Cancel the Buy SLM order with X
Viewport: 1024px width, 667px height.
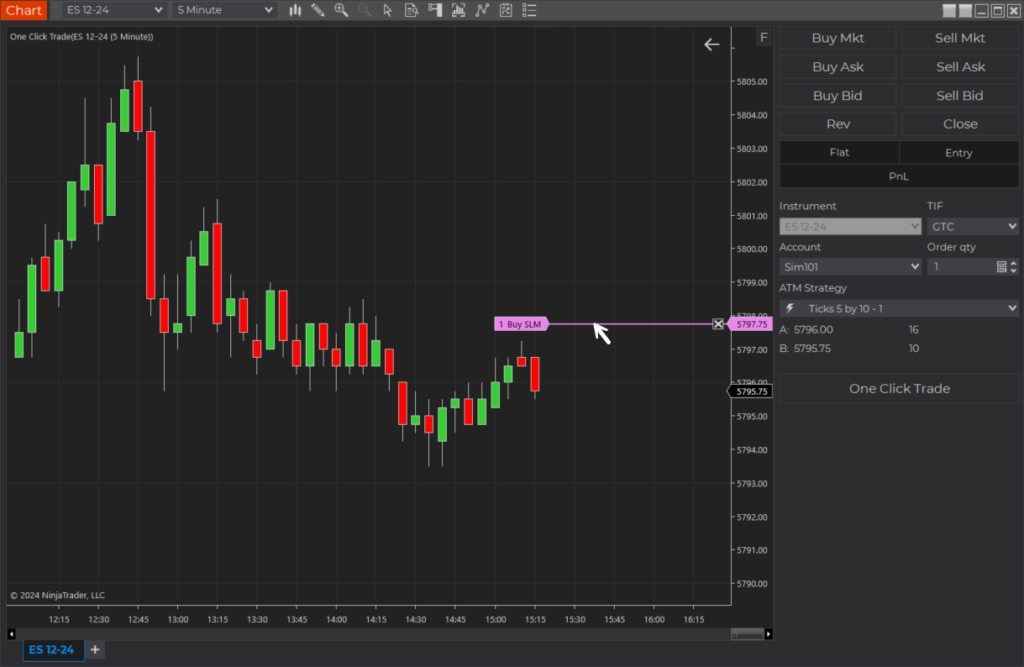coord(718,324)
